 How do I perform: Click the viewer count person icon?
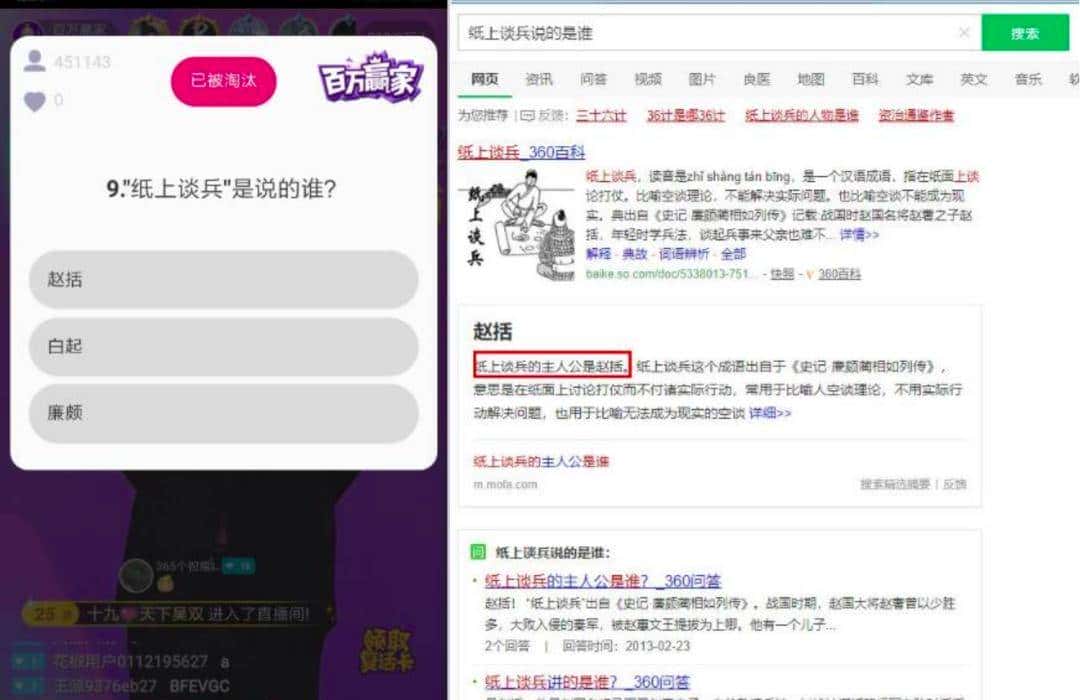click(x=33, y=61)
